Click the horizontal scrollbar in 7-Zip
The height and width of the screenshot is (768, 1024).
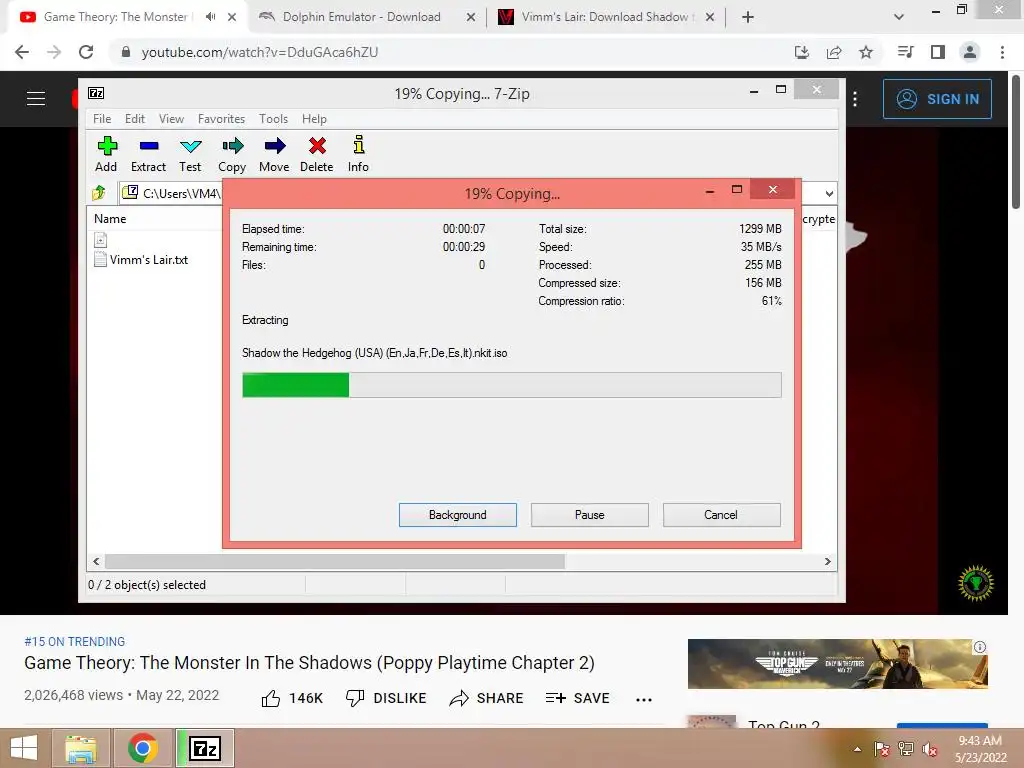335,562
